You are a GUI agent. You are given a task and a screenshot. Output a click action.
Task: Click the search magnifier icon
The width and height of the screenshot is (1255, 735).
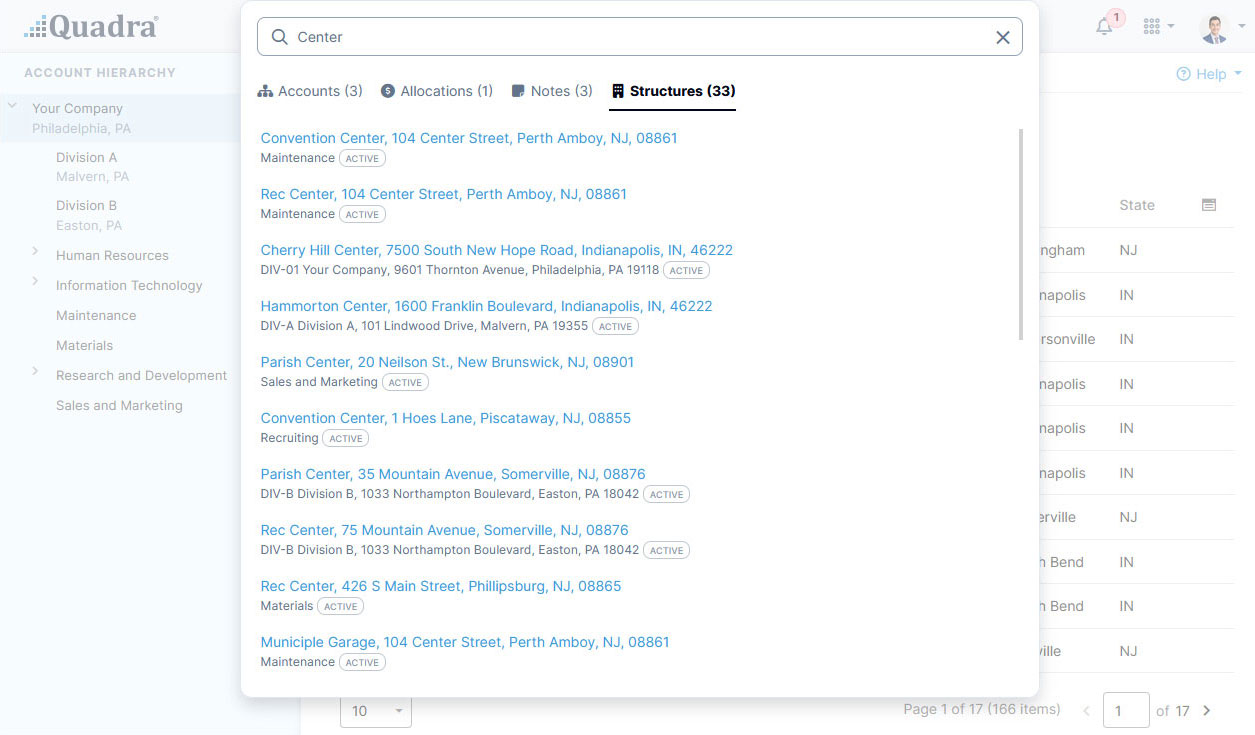[x=280, y=37]
